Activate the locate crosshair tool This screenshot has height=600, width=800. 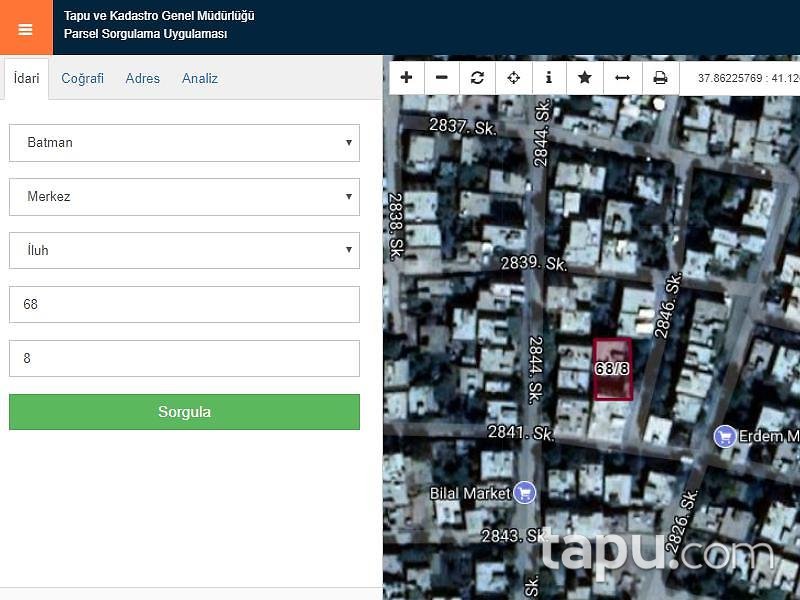(x=514, y=78)
